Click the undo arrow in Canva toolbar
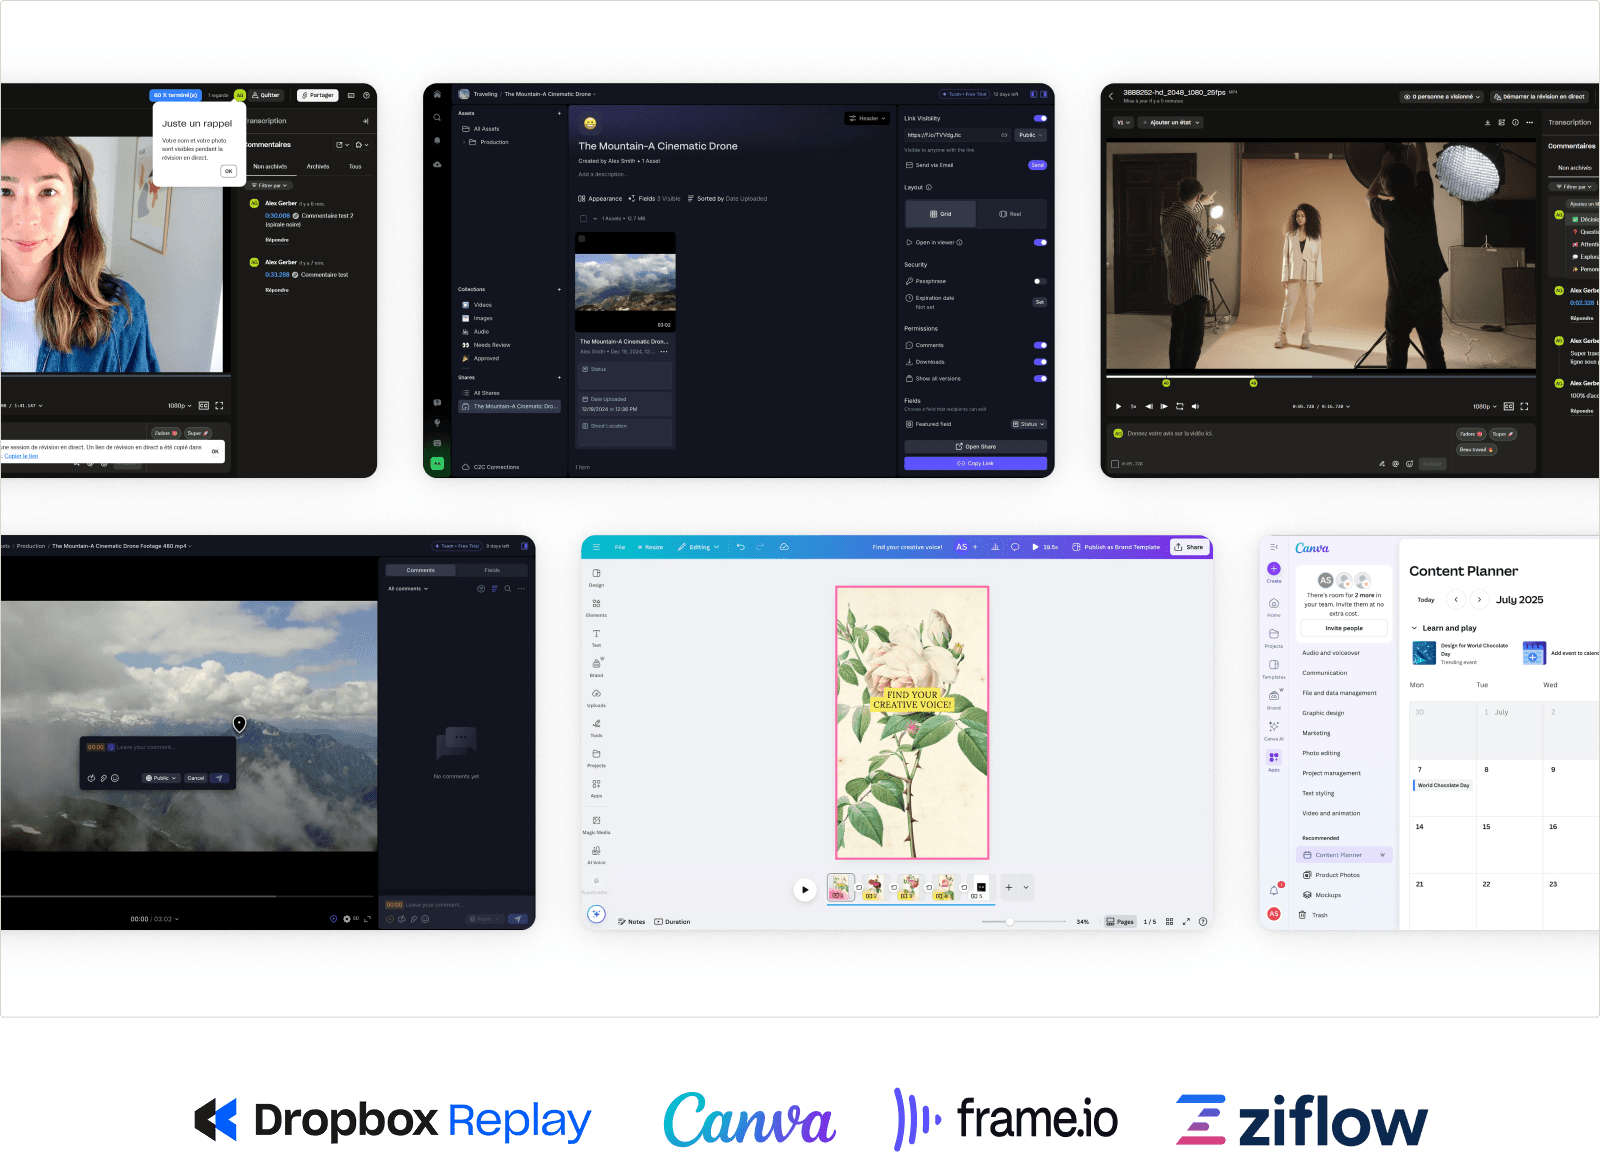 point(740,547)
